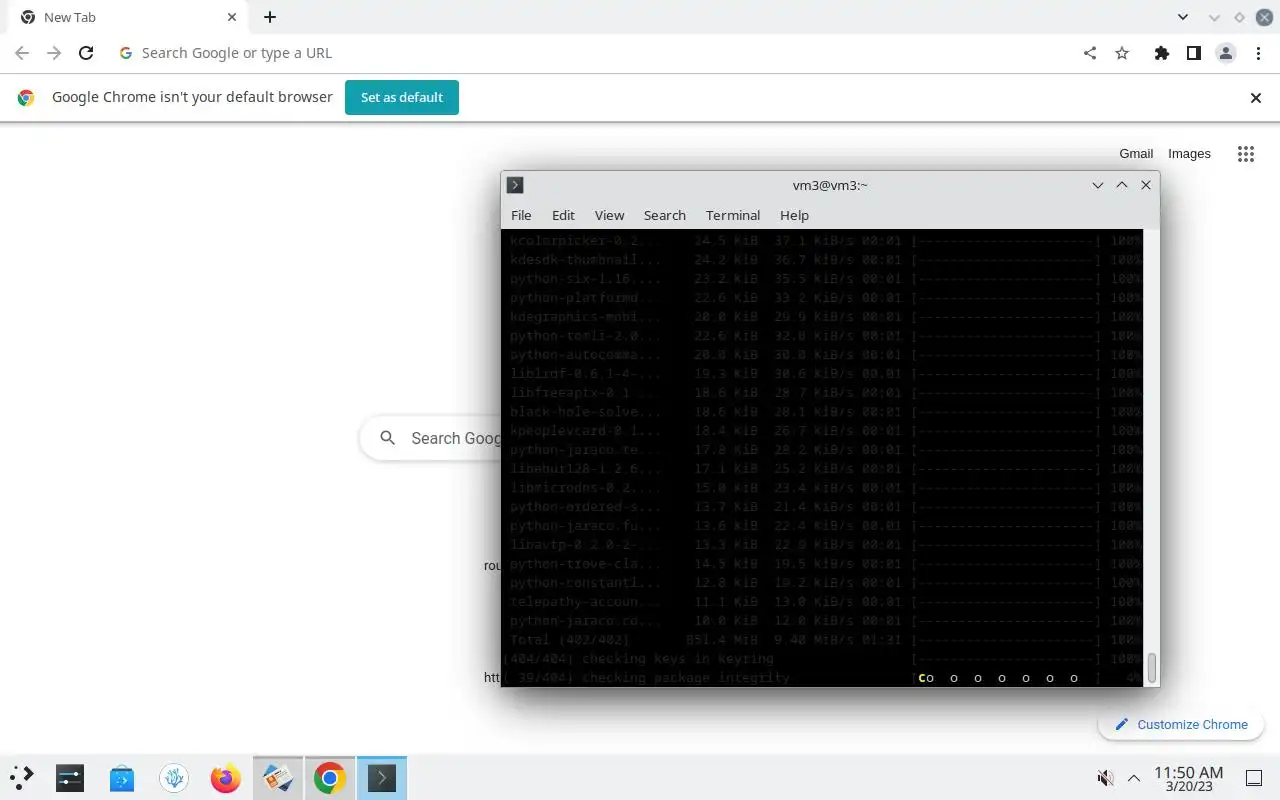1280x800 pixels.
Task: Focus the Chrome address bar
Action: coord(590,53)
